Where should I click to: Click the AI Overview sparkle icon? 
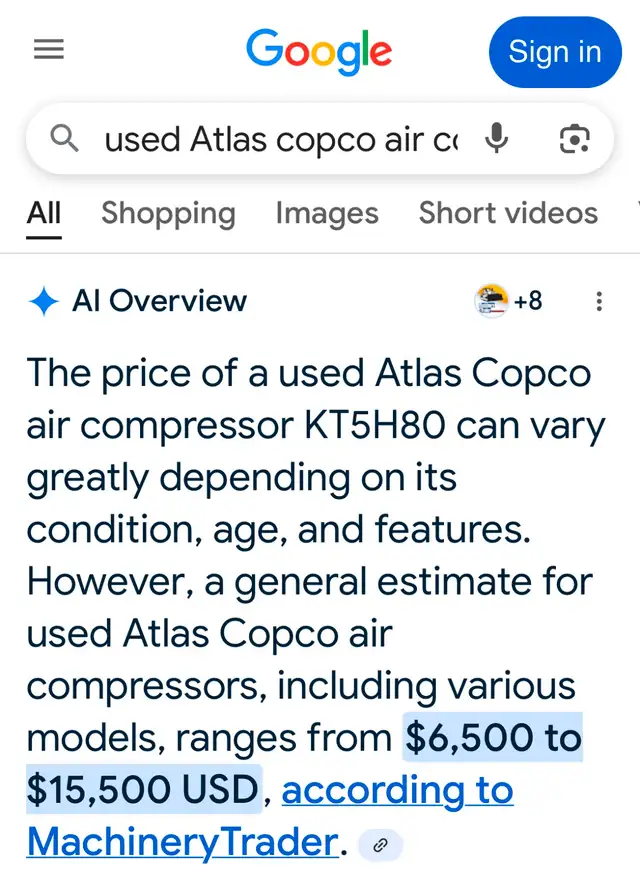pos(44,301)
